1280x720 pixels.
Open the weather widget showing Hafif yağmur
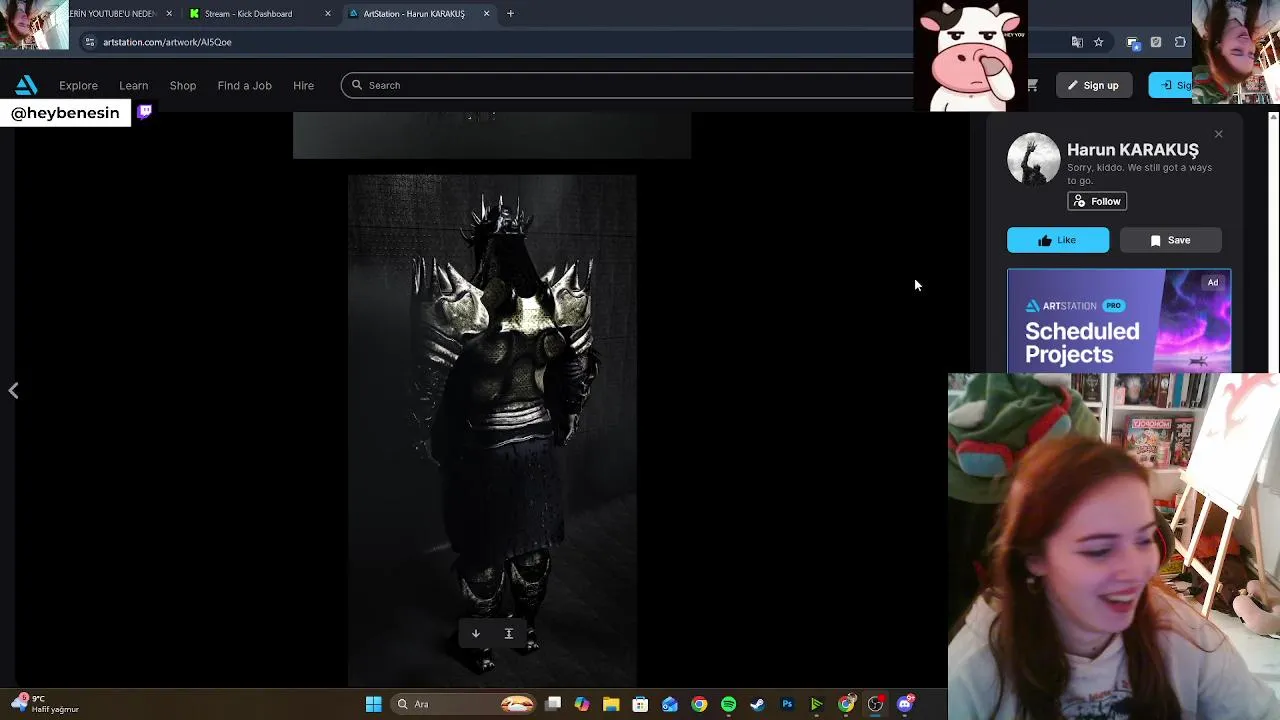pos(45,704)
